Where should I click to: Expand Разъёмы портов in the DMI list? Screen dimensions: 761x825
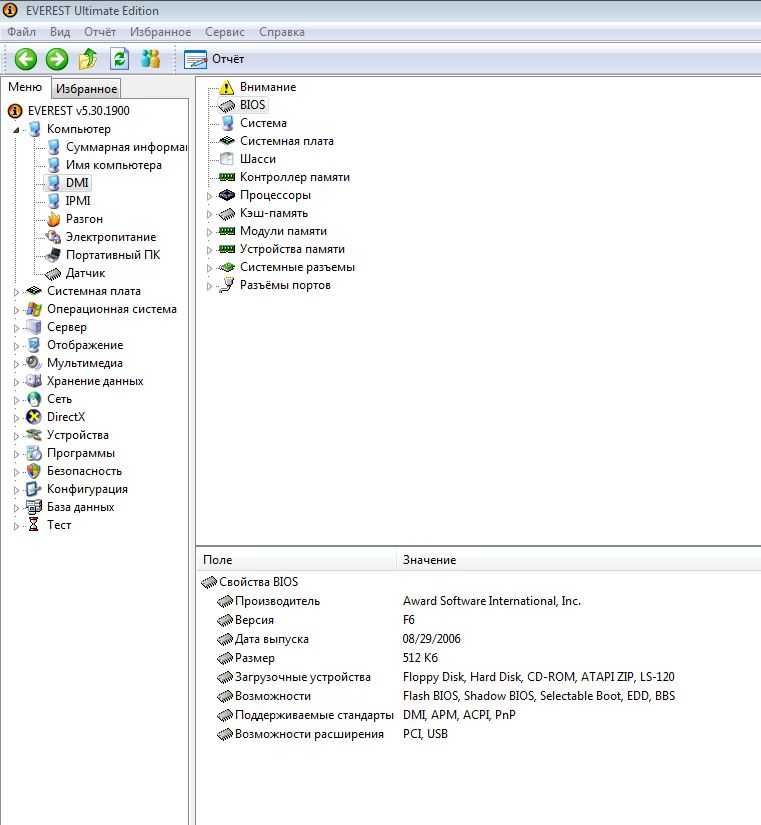pyautogui.click(x=209, y=286)
